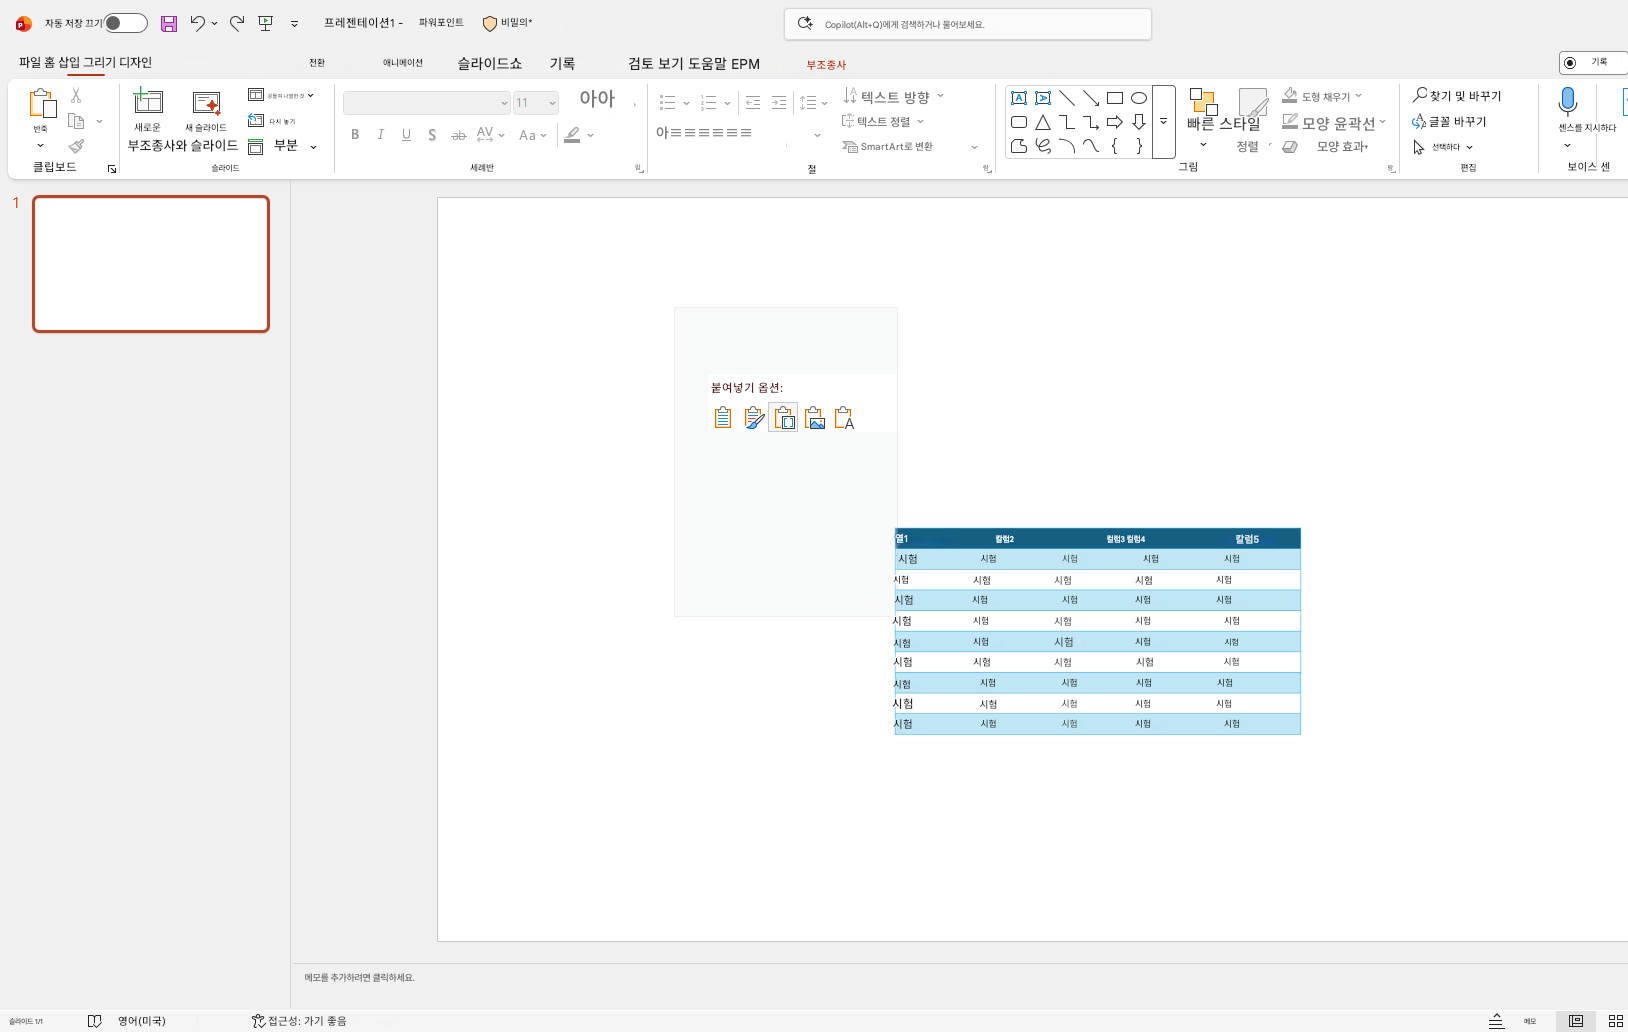Expand shapes gallery More button

1163,122
